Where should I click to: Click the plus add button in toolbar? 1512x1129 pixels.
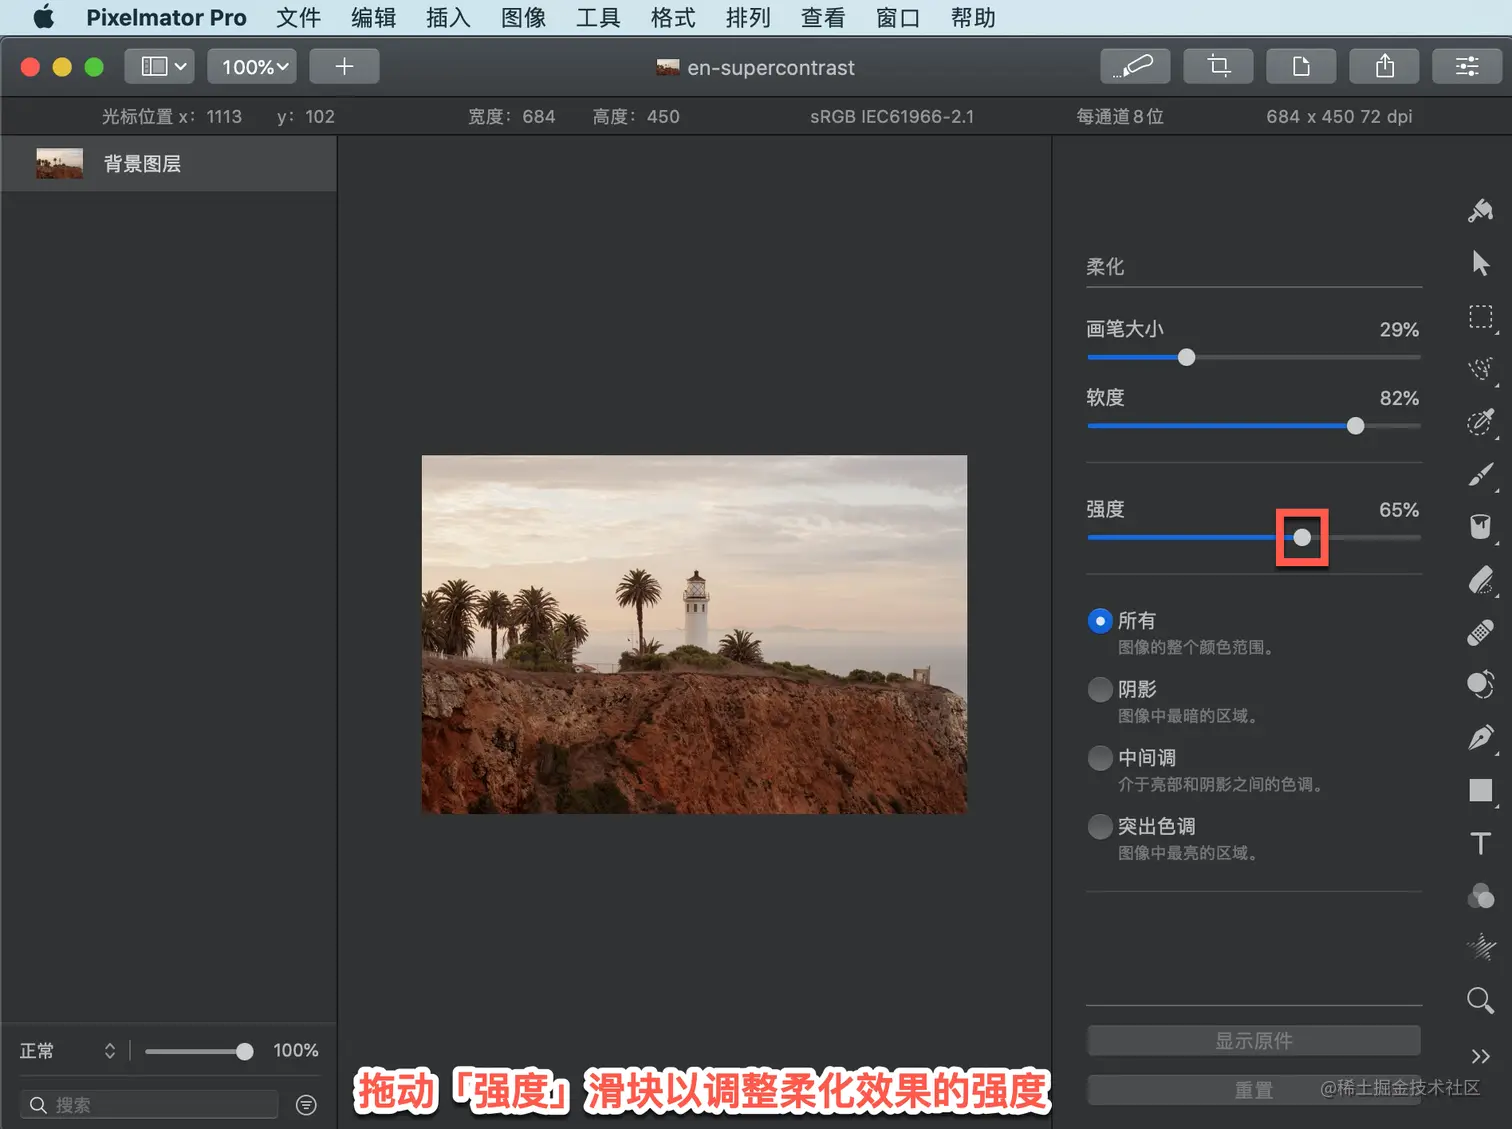pos(344,67)
